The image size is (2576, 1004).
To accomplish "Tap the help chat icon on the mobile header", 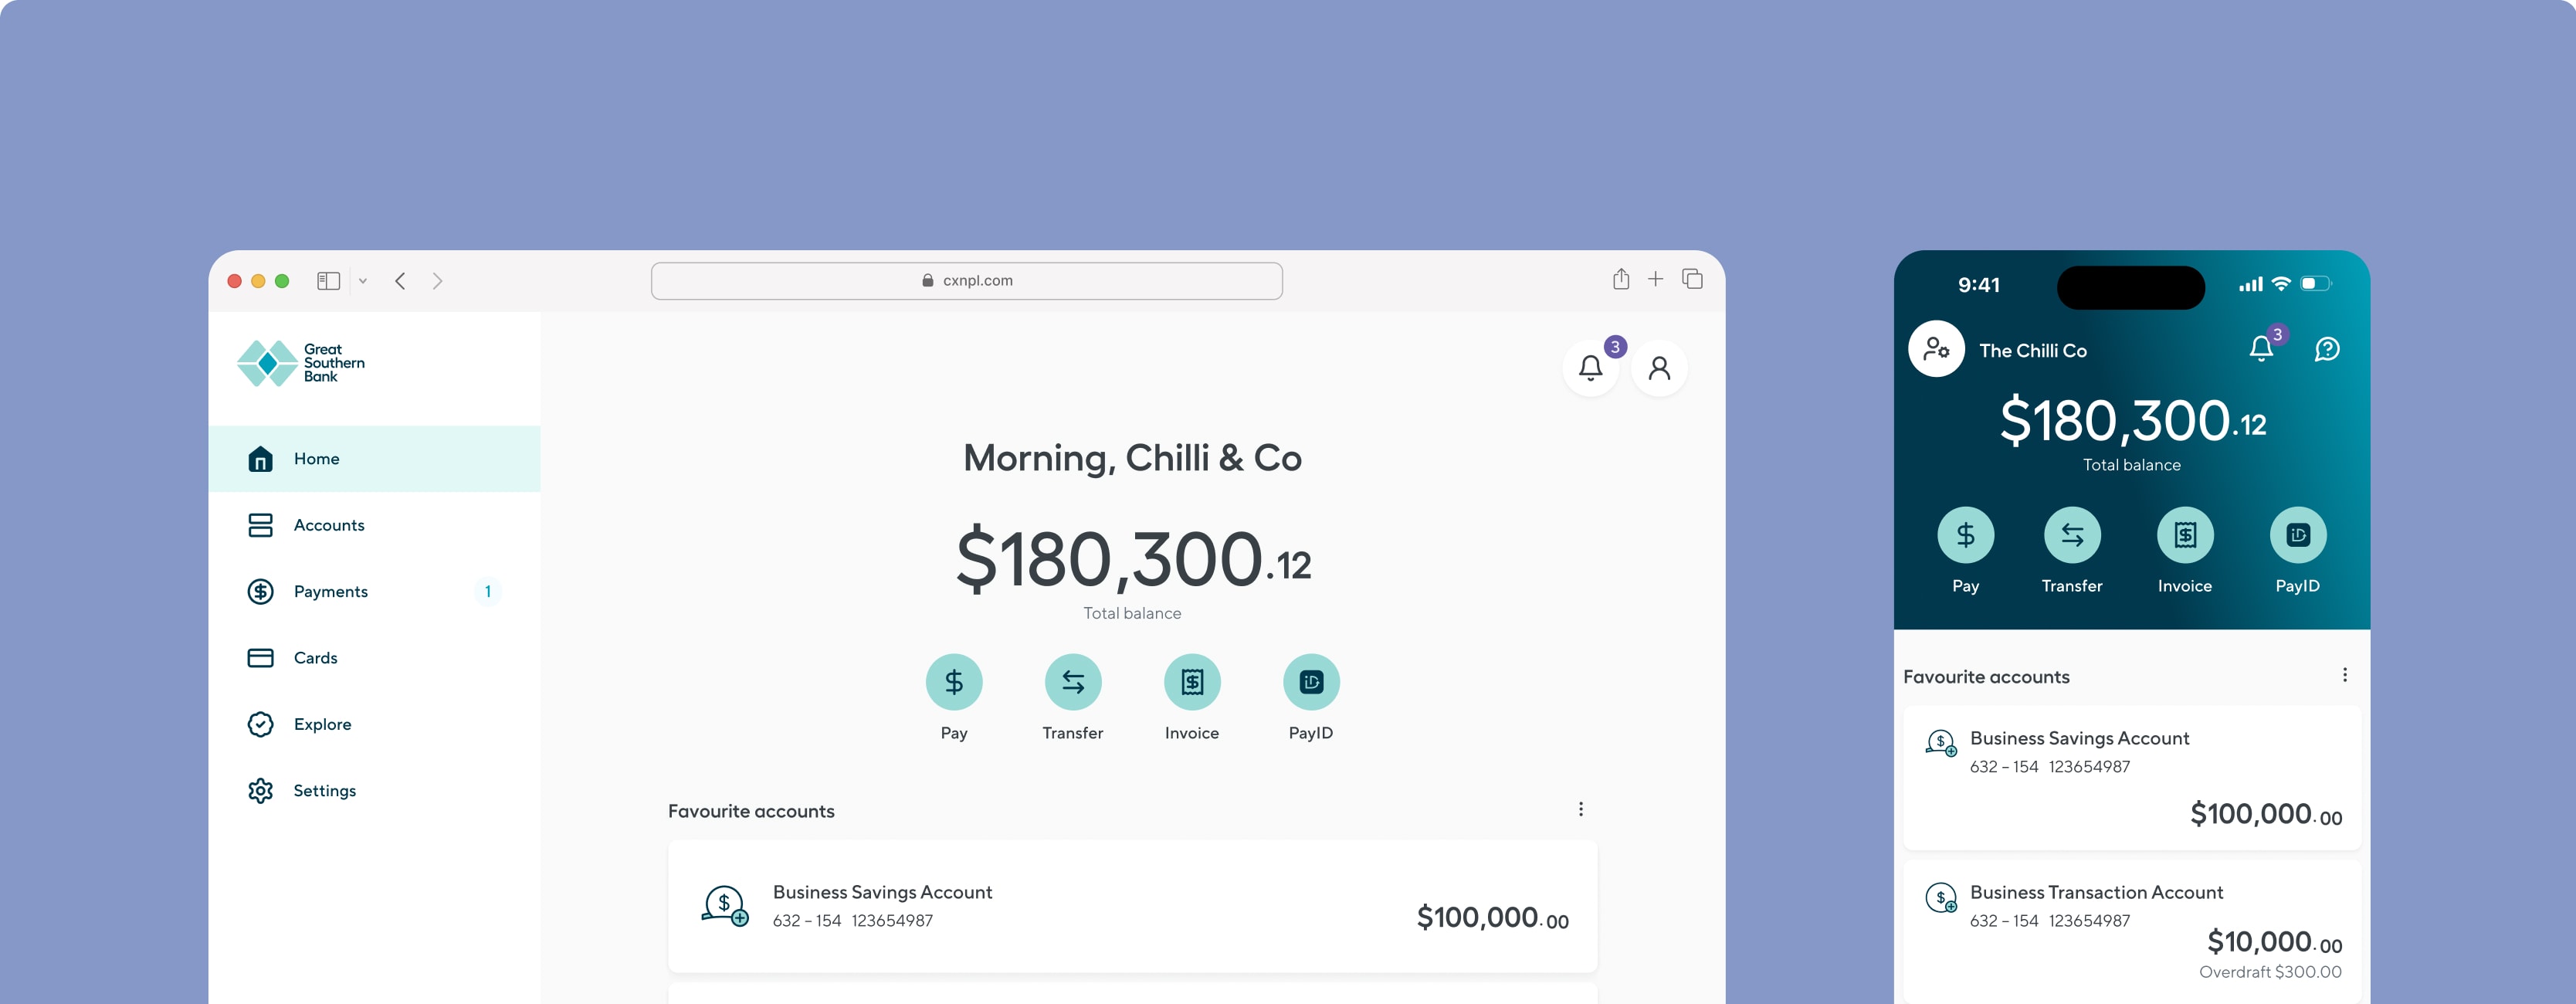I will point(2327,349).
